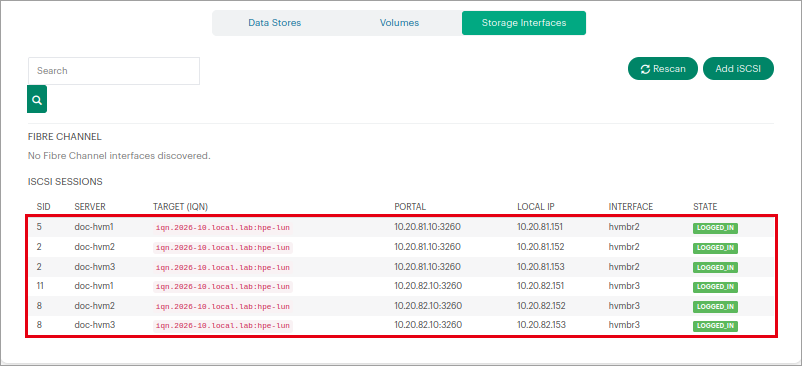Click the INTERFACE column header
The width and height of the screenshot is (802, 366).
(631, 207)
